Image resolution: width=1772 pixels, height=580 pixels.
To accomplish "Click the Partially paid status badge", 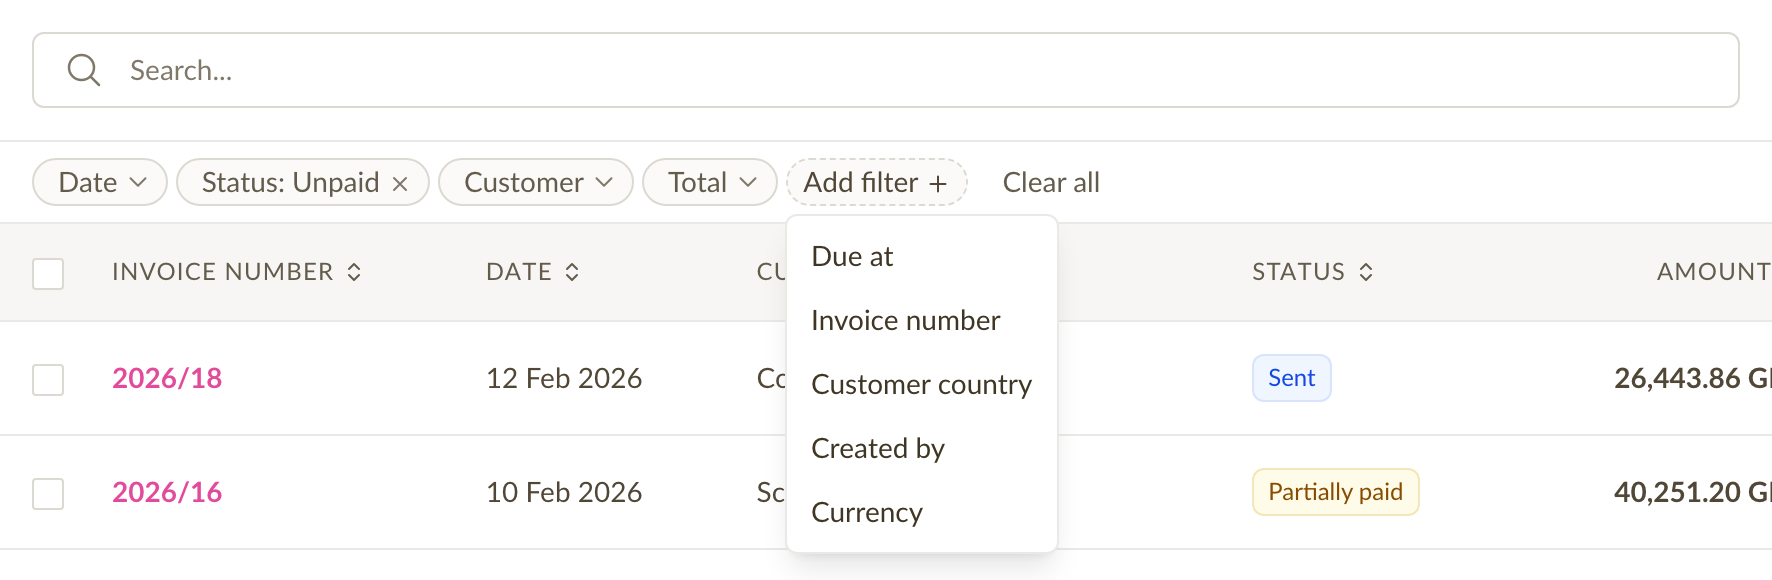I will pyautogui.click(x=1335, y=492).
